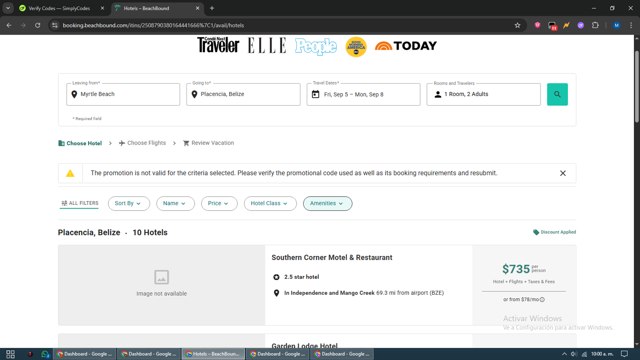Click the orange lightning extension icon
Screen dimensions: 640x360
566,25
